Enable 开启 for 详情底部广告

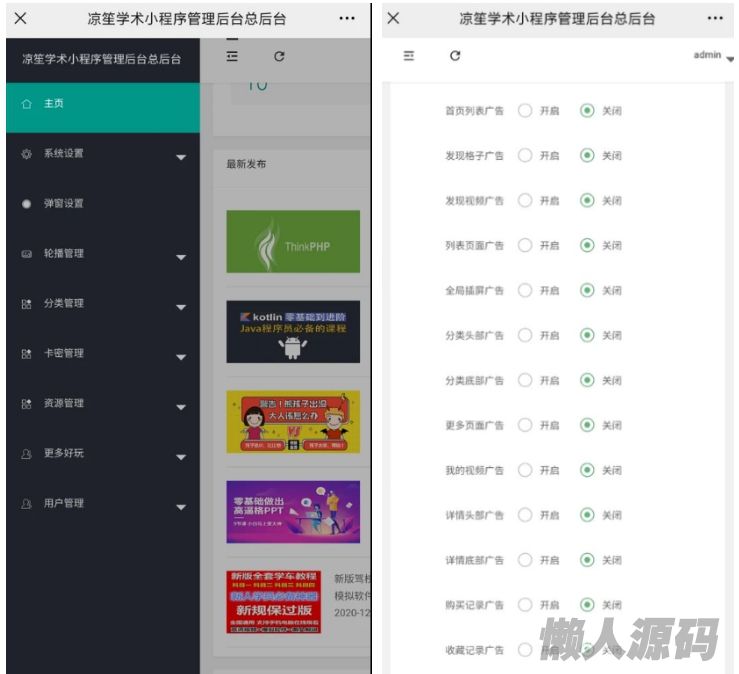coord(525,560)
